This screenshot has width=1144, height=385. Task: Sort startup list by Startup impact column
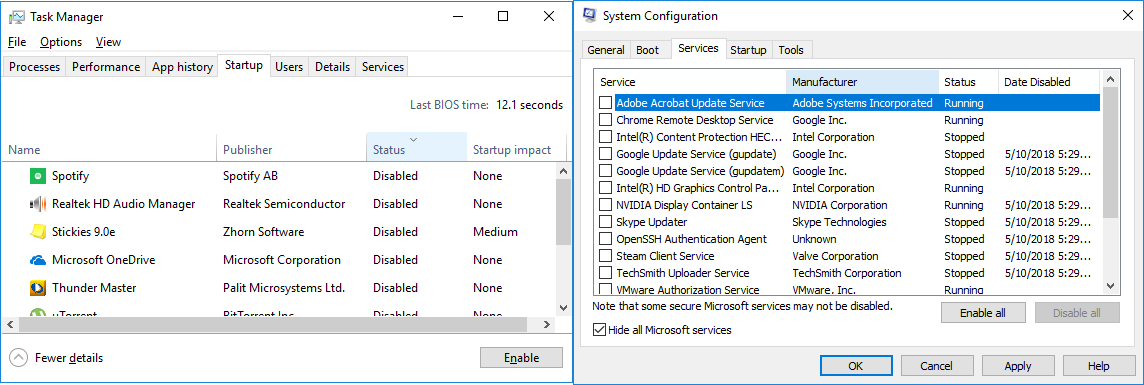pyautogui.click(x=516, y=147)
